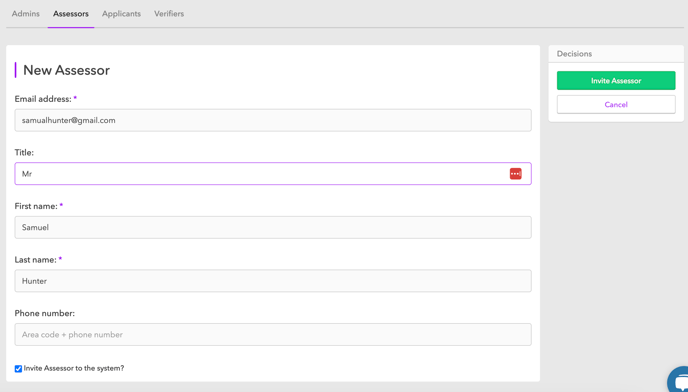Click the red password manager icon in Title field
688x392 pixels.
(x=516, y=174)
